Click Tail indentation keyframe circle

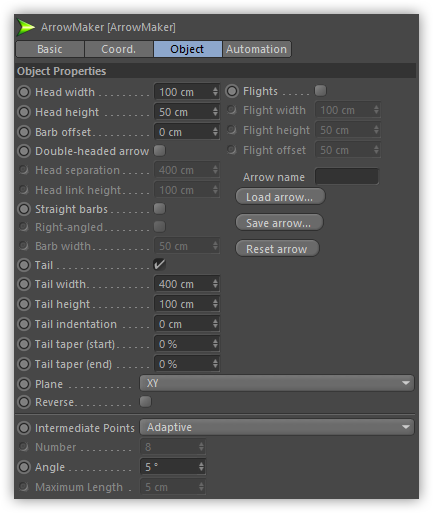pos(24,324)
